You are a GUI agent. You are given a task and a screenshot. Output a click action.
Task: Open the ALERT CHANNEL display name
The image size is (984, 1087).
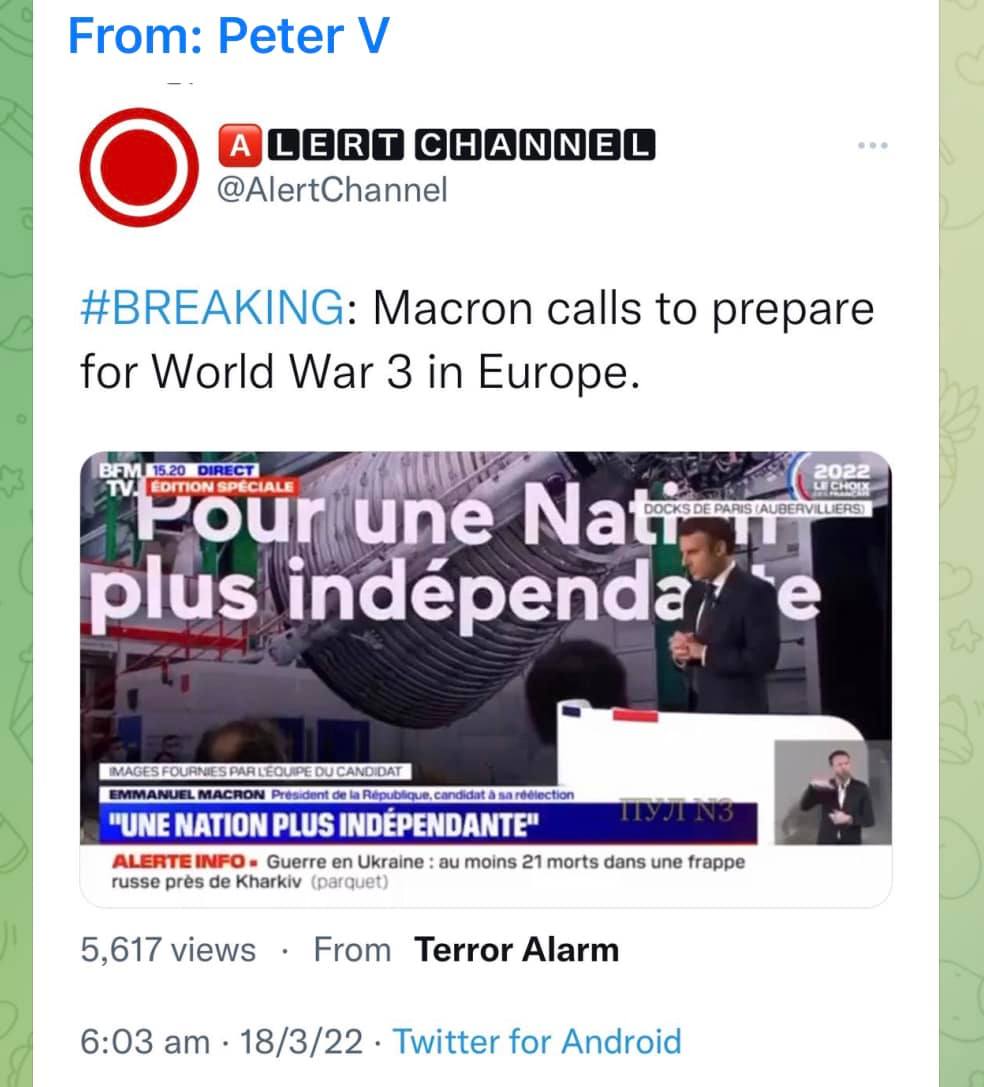pos(437,146)
